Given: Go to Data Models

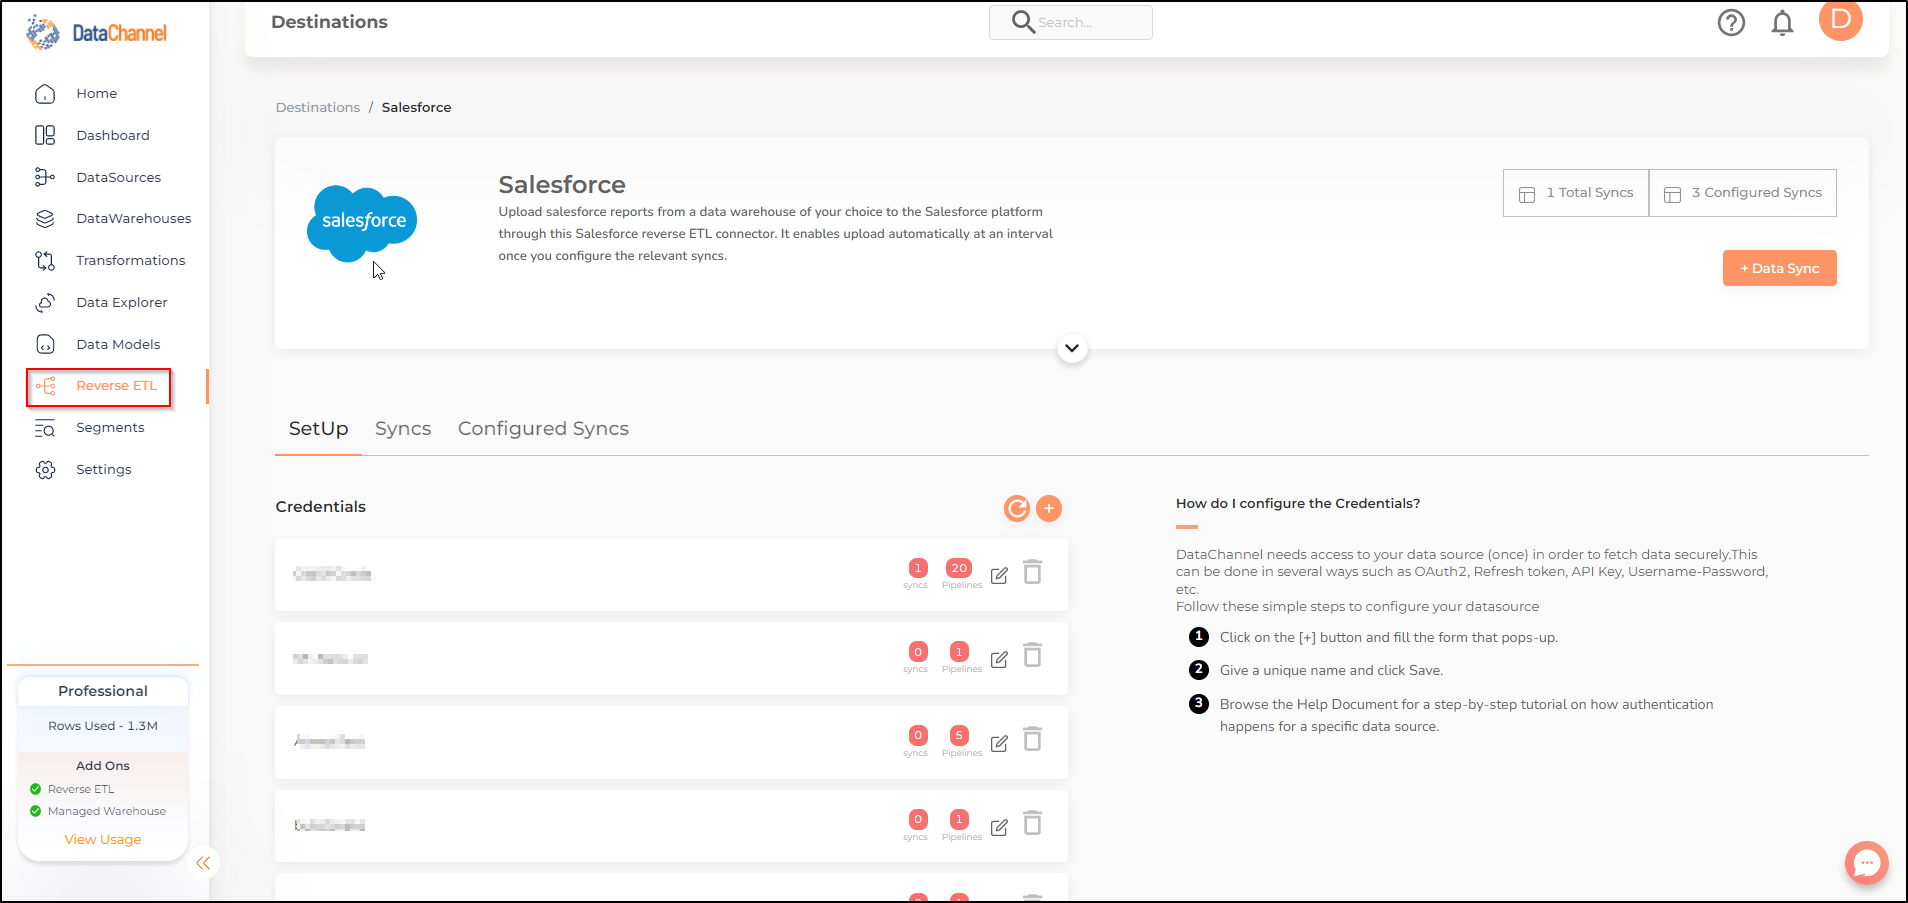Looking at the screenshot, I should click(118, 344).
